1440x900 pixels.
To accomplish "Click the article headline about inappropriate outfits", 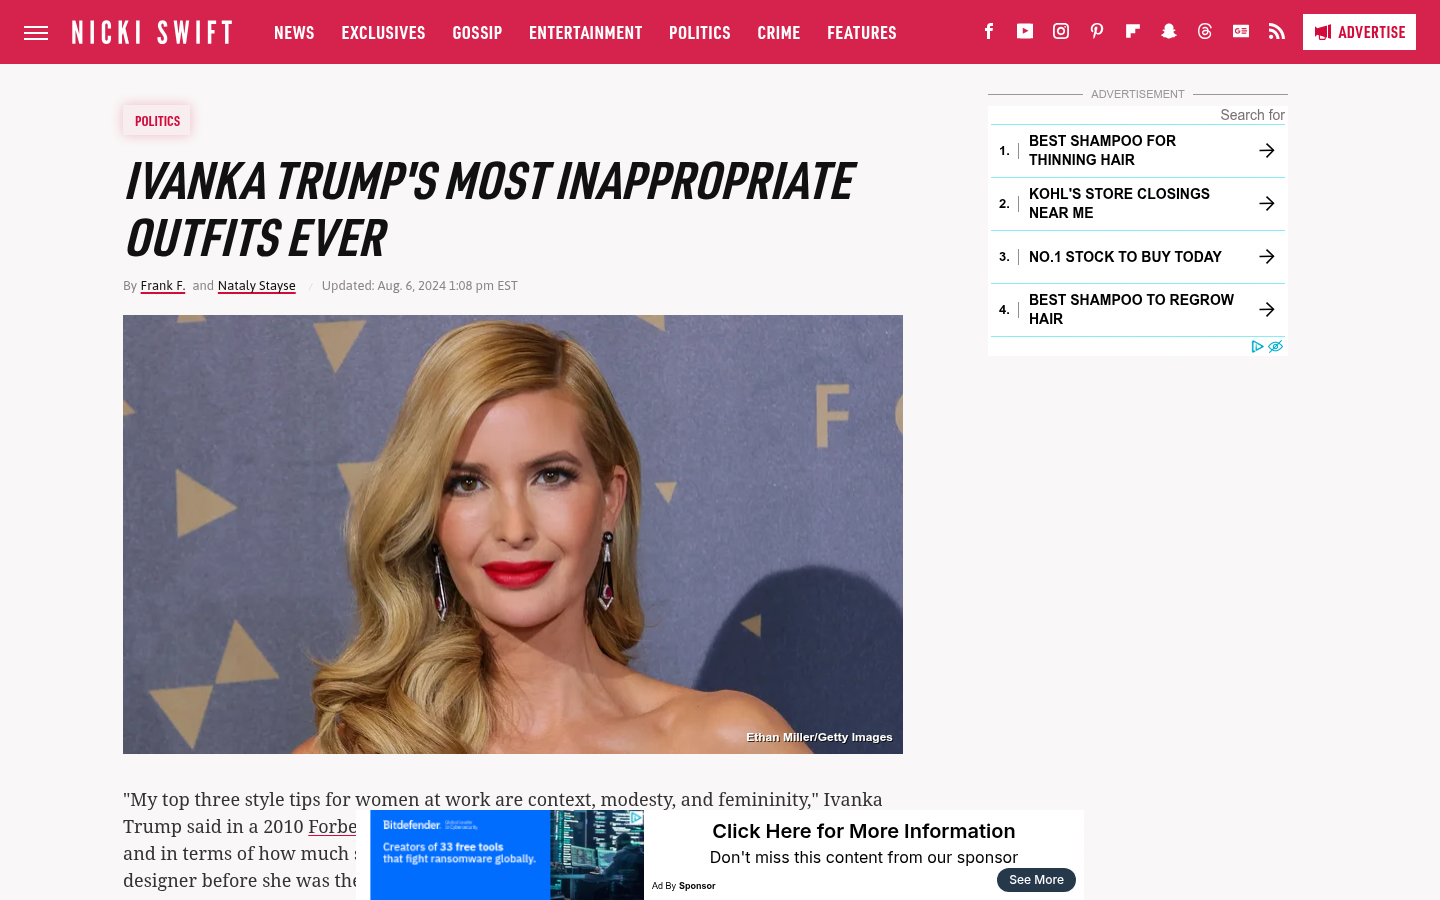I will coord(488,209).
